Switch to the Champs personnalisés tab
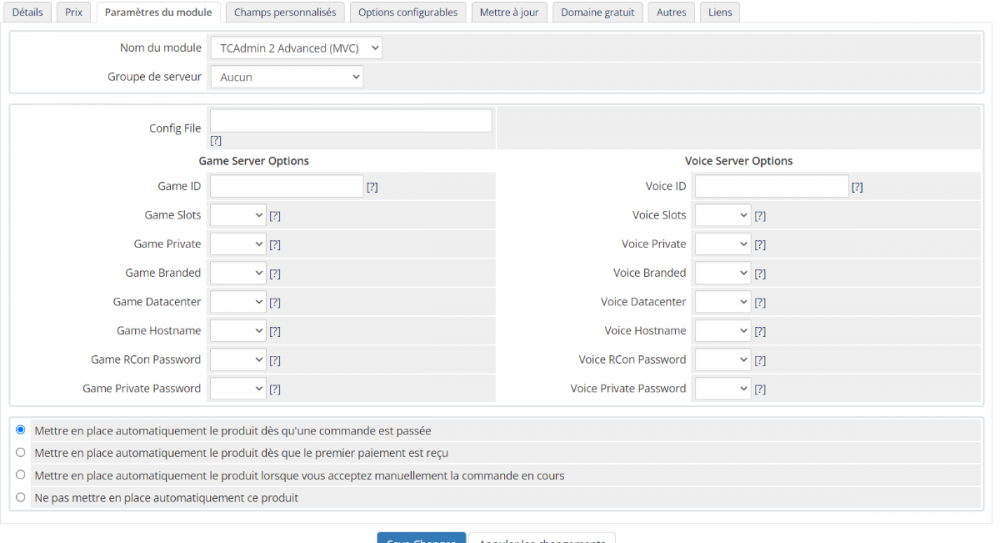Screen dimensions: 1000x543 tap(286, 12)
